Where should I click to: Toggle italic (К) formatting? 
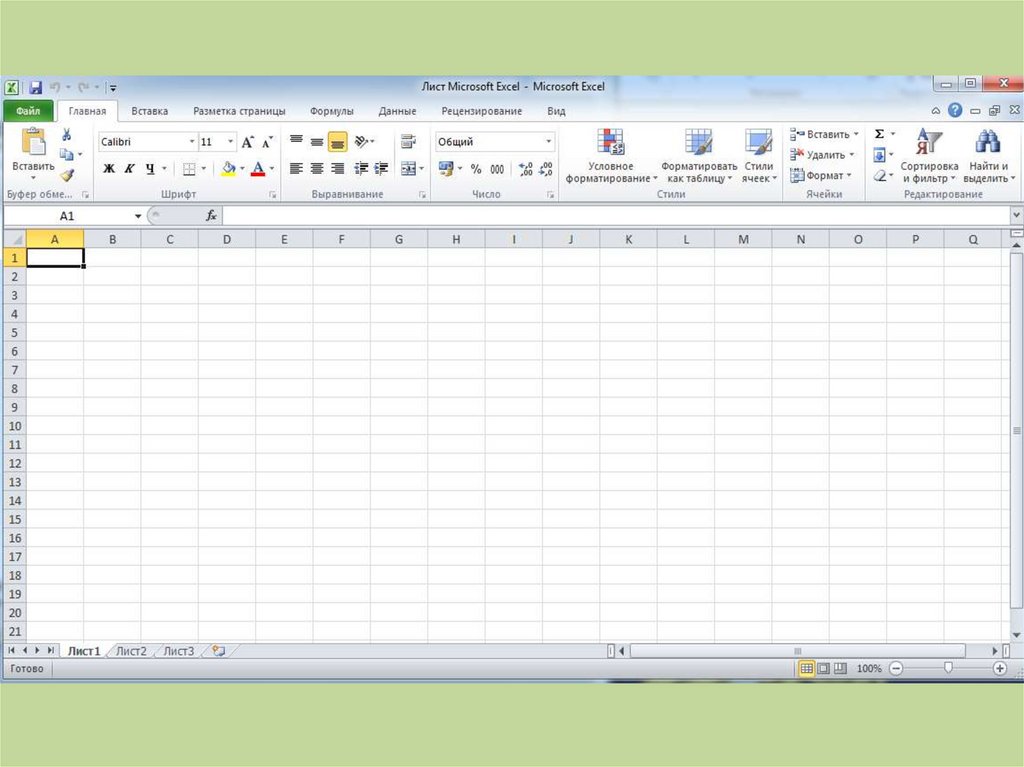tap(129, 169)
